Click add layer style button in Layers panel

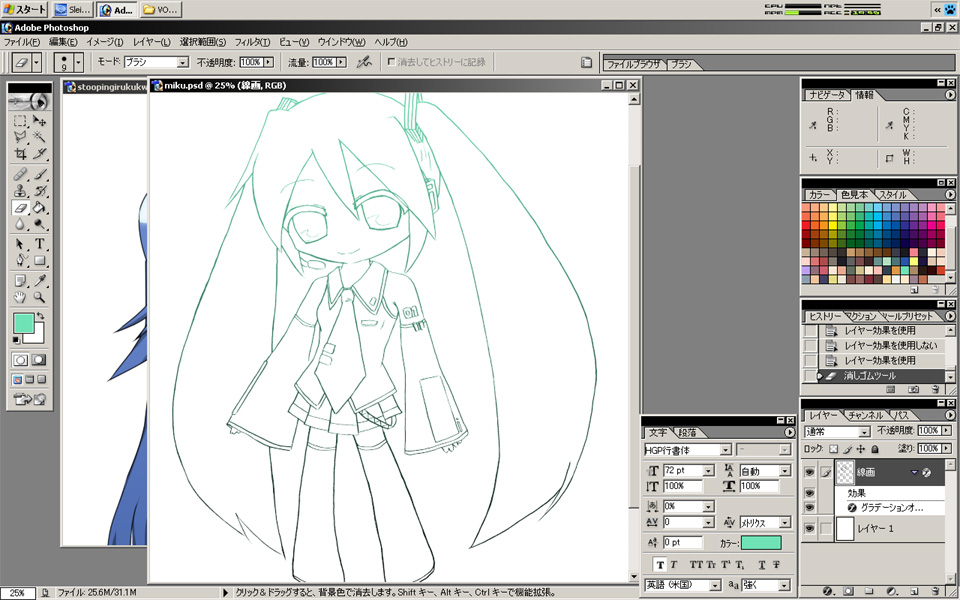(828, 591)
